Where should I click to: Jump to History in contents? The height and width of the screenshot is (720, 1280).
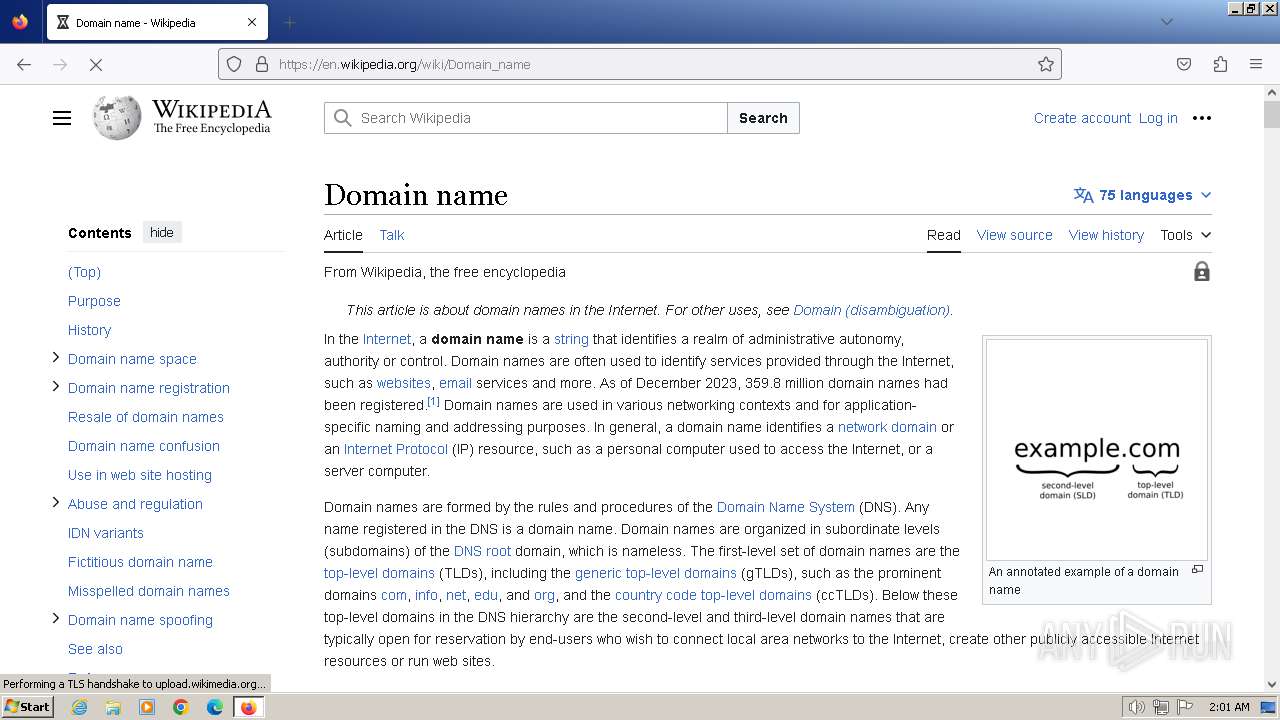[x=89, y=330]
